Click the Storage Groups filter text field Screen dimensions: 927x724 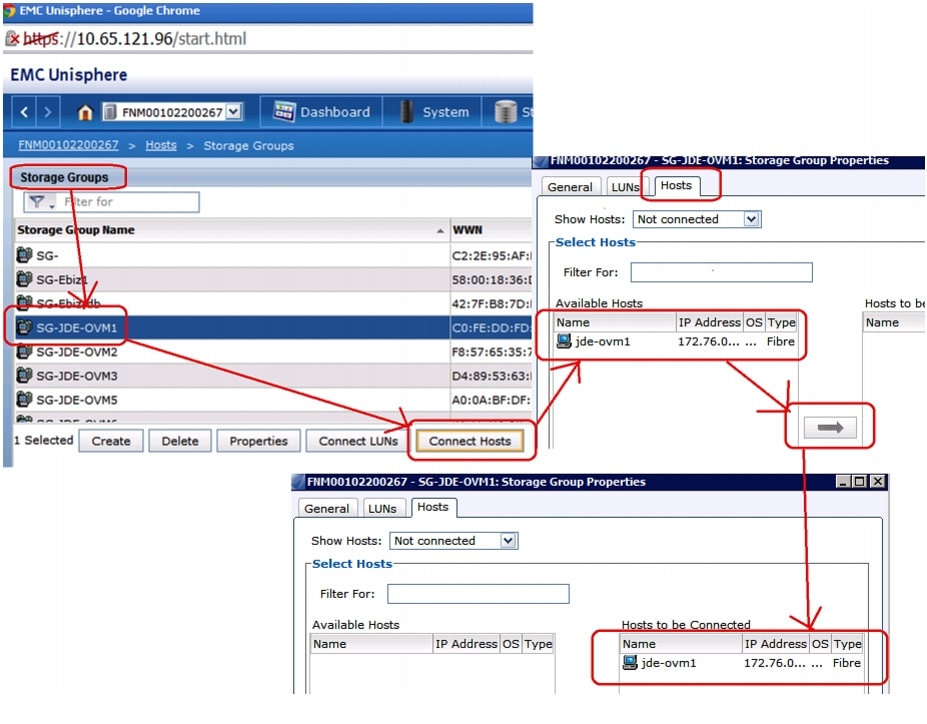(x=129, y=202)
